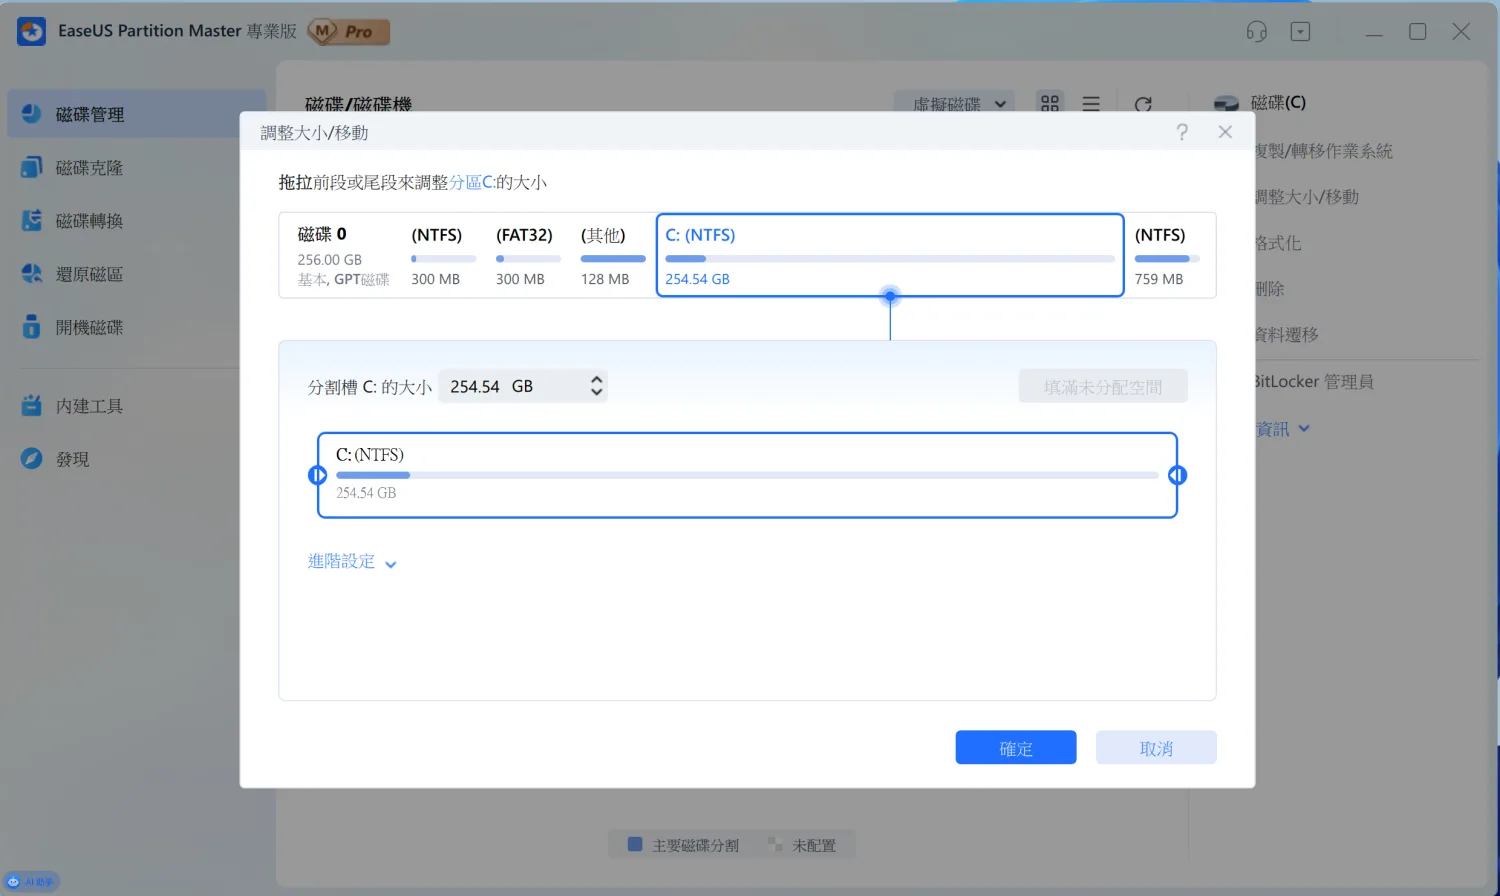1500x896 pixels.
Task: Expand the 資訊 section in right panel
Action: [1283, 429]
